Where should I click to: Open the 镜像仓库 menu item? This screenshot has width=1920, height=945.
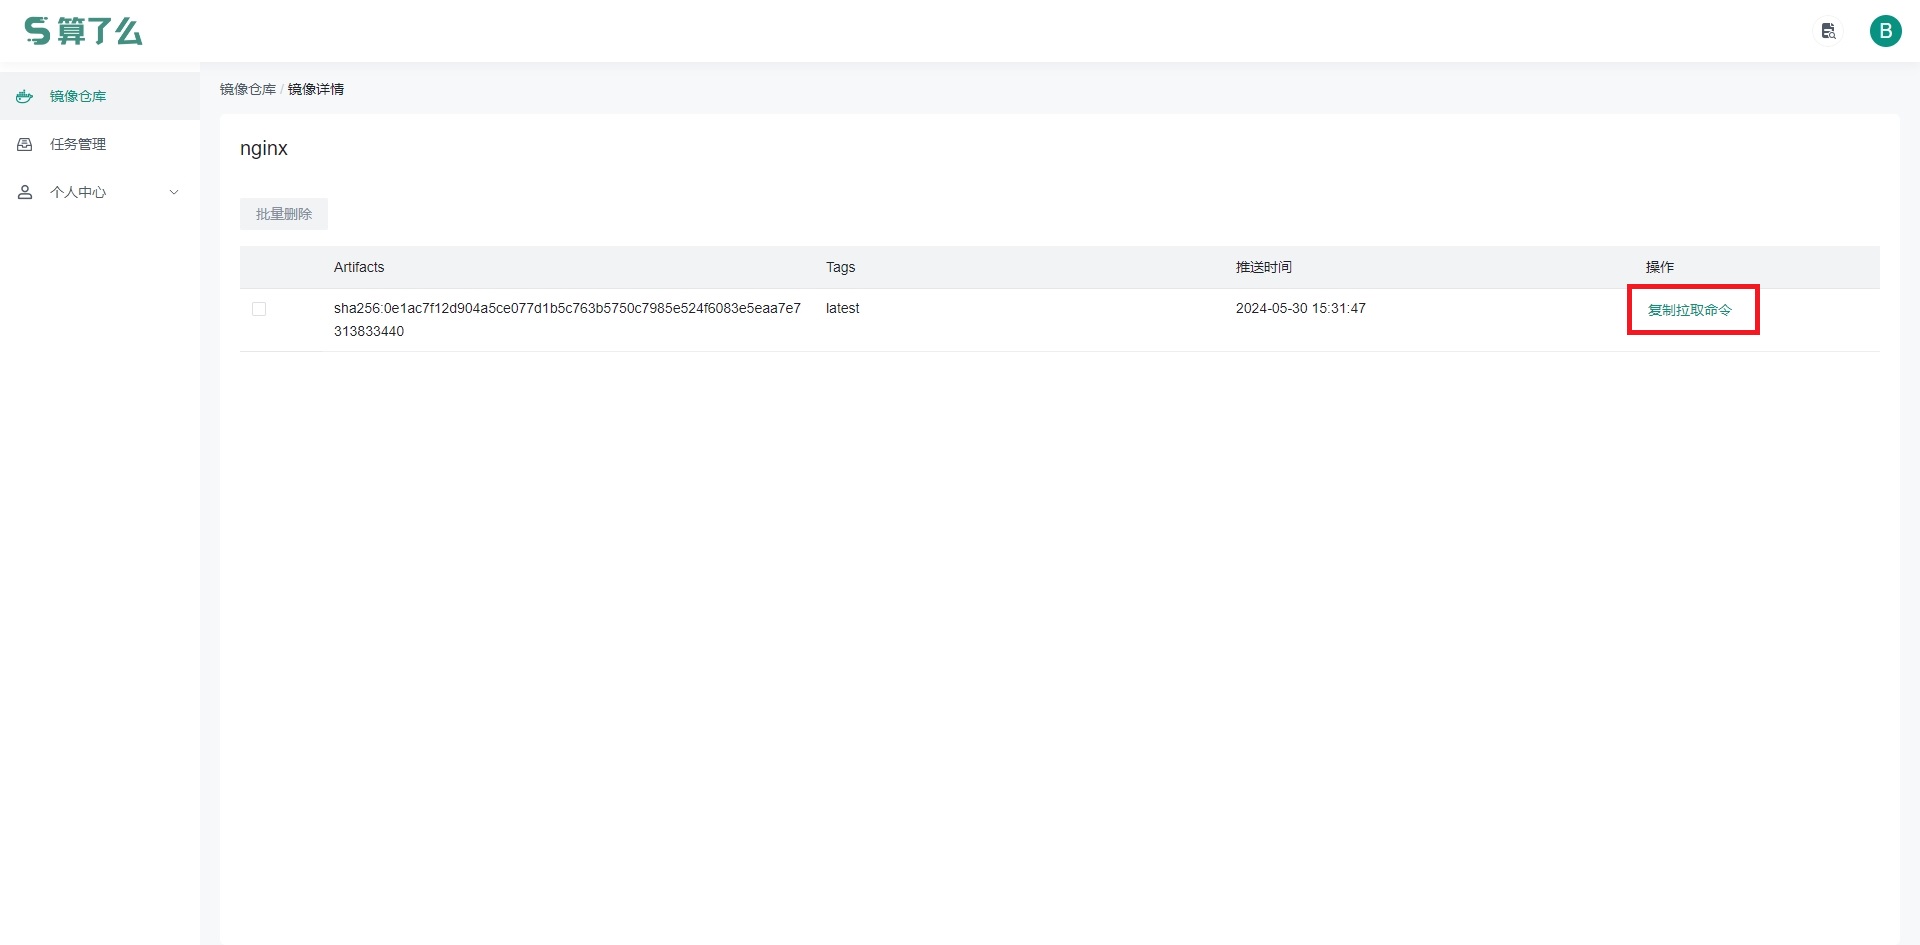(78, 97)
